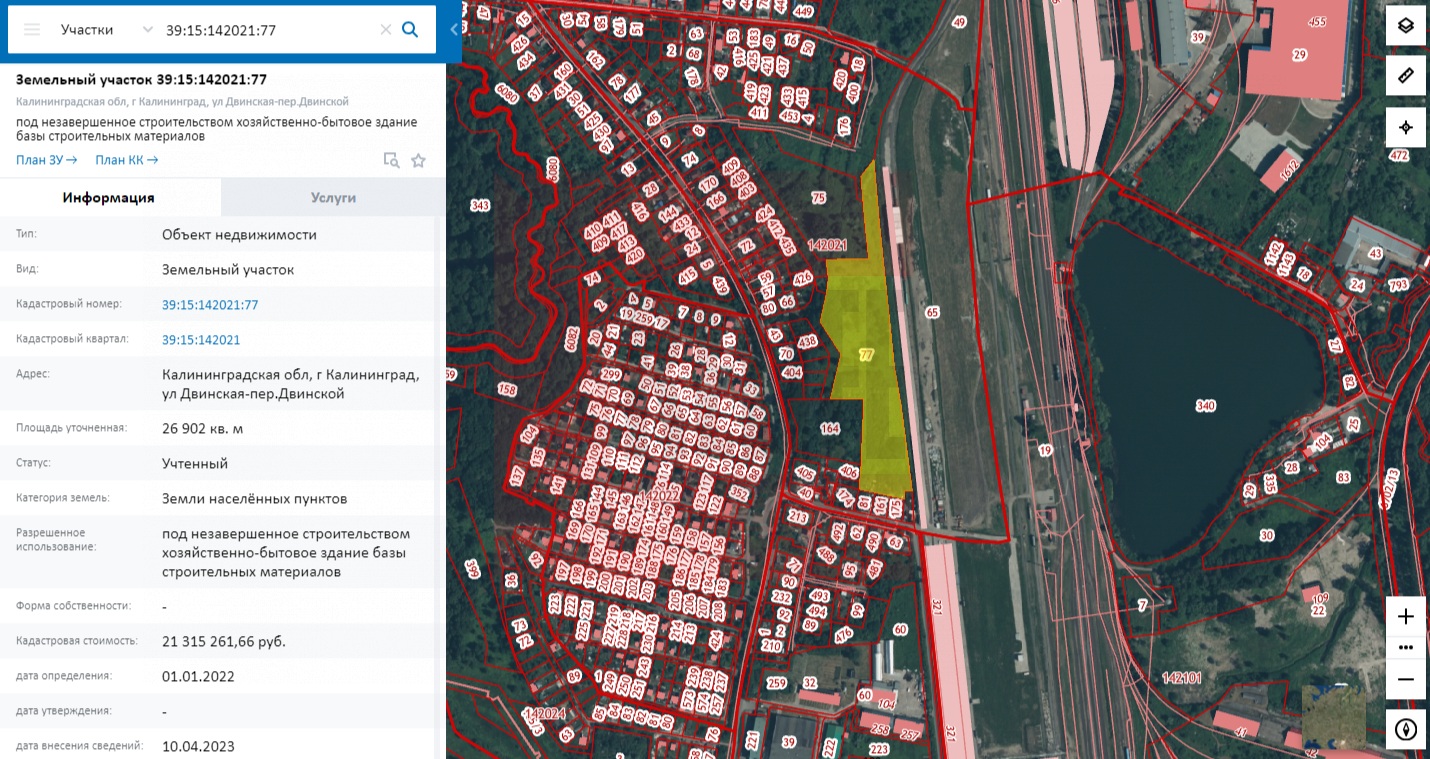1430x759 pixels.
Task: Switch to the Услуги tab
Action: [x=333, y=198]
